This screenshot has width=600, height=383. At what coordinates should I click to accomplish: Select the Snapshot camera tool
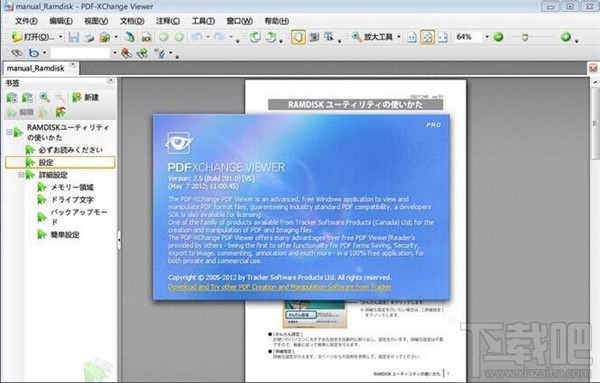pos(314,37)
